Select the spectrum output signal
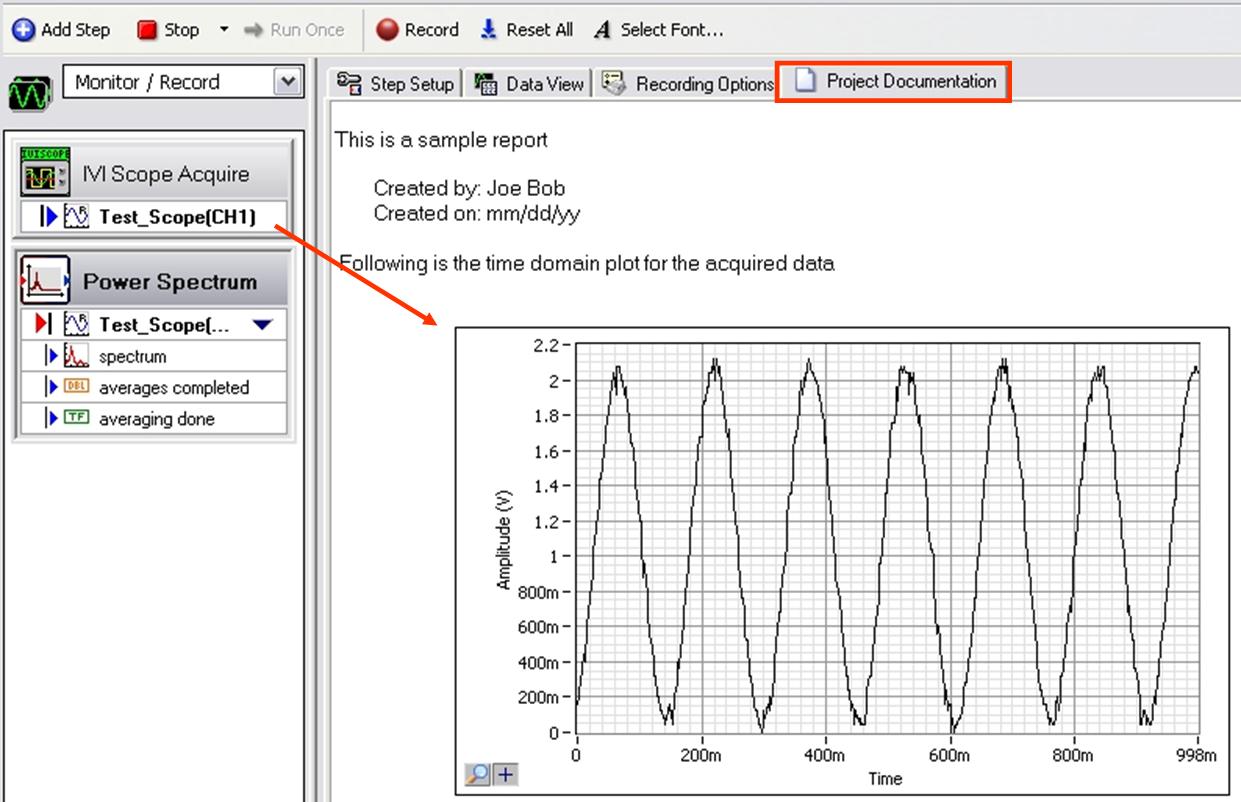The height and width of the screenshot is (802, 1241). 132,356
